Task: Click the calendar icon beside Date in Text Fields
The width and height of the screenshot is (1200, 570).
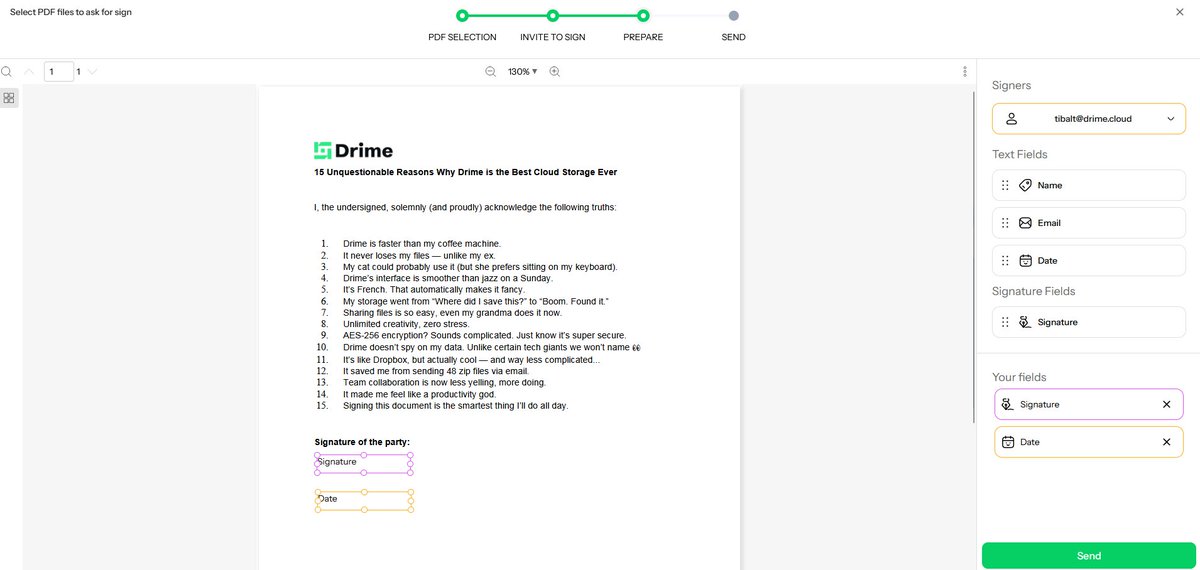Action: [1025, 260]
